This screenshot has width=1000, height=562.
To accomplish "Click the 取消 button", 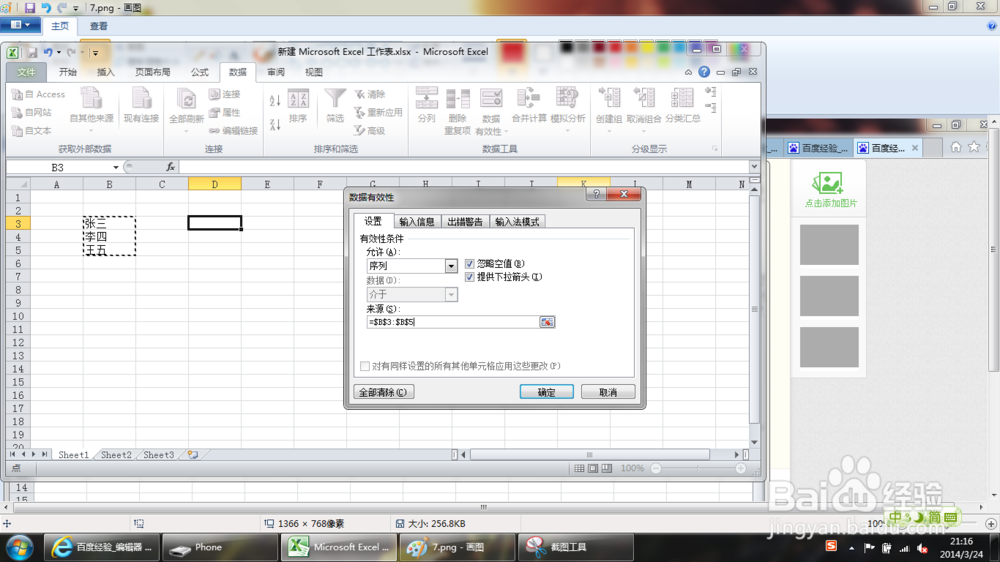I will coord(608,392).
